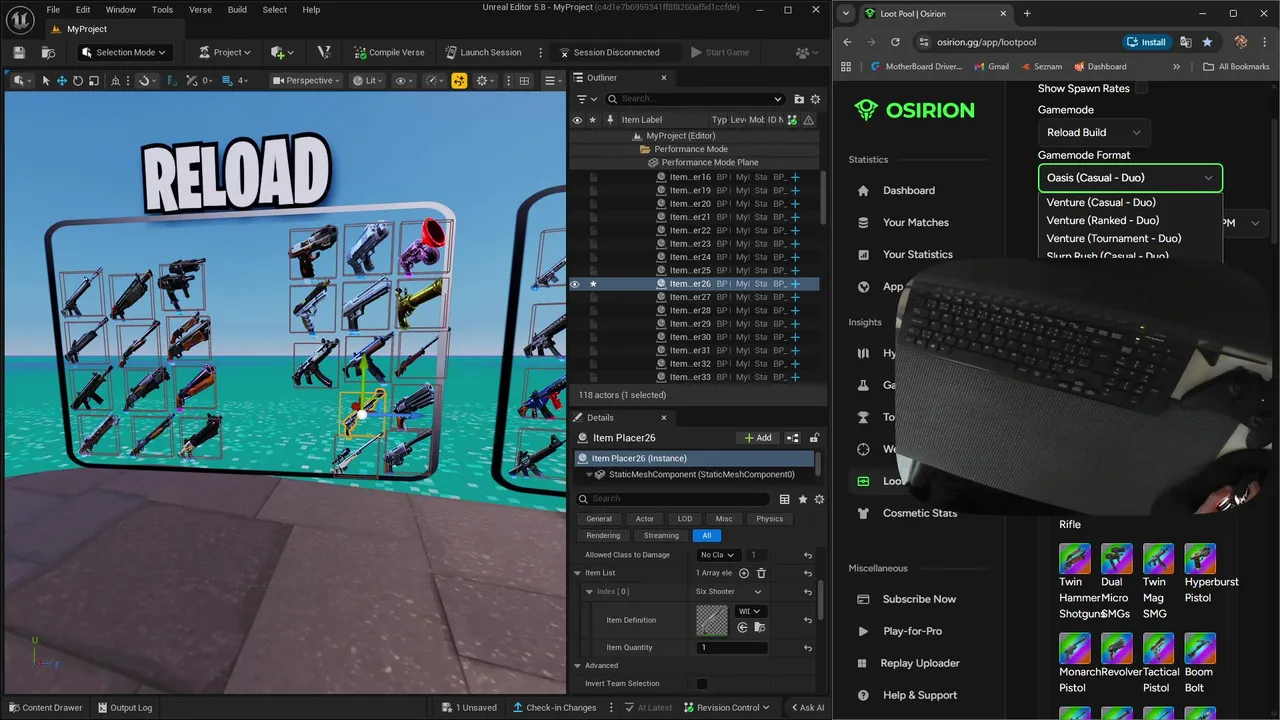Open the Content Drawer

coord(45,707)
